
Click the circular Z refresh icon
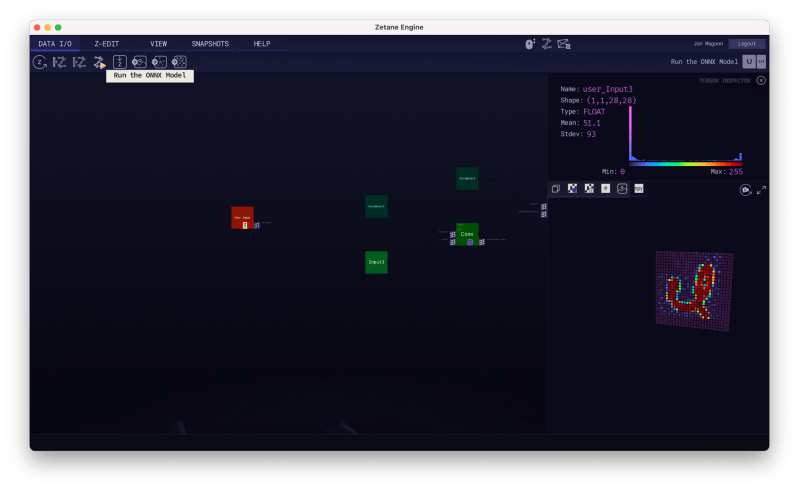pos(40,62)
